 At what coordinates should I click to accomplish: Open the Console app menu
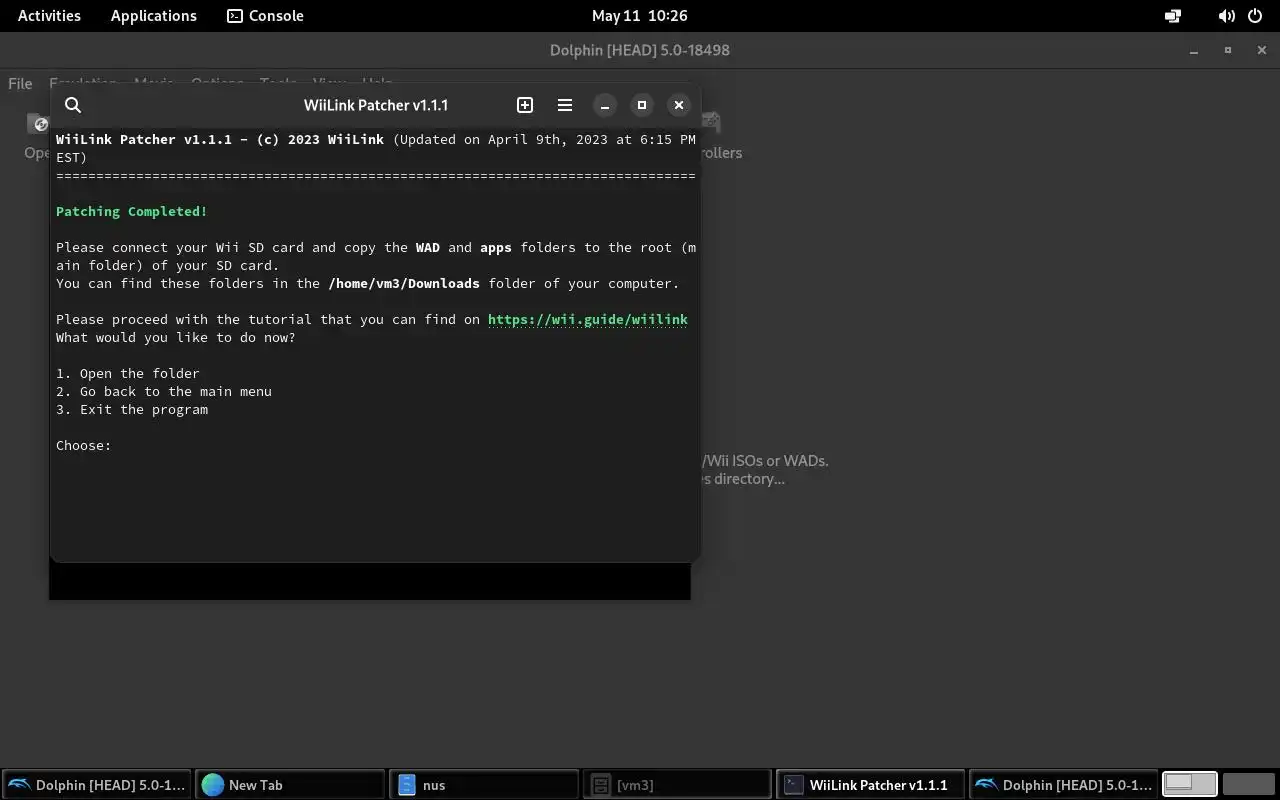pyautogui.click(x=265, y=16)
